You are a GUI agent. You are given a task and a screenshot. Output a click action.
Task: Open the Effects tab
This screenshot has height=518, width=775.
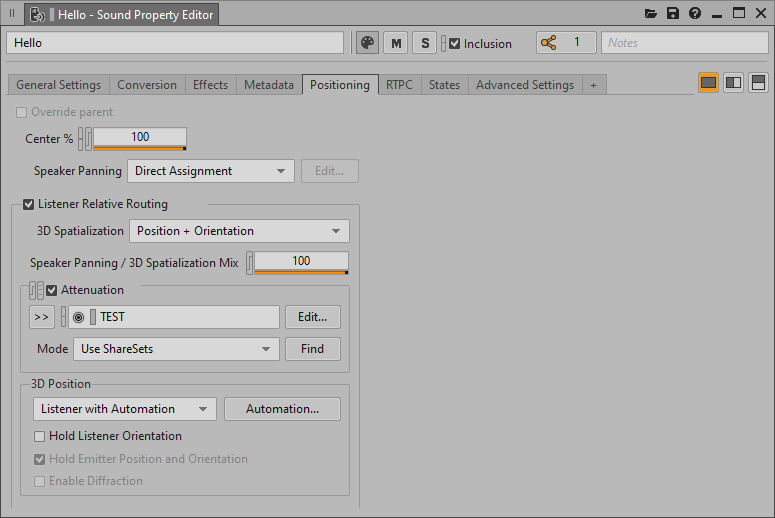click(x=210, y=85)
